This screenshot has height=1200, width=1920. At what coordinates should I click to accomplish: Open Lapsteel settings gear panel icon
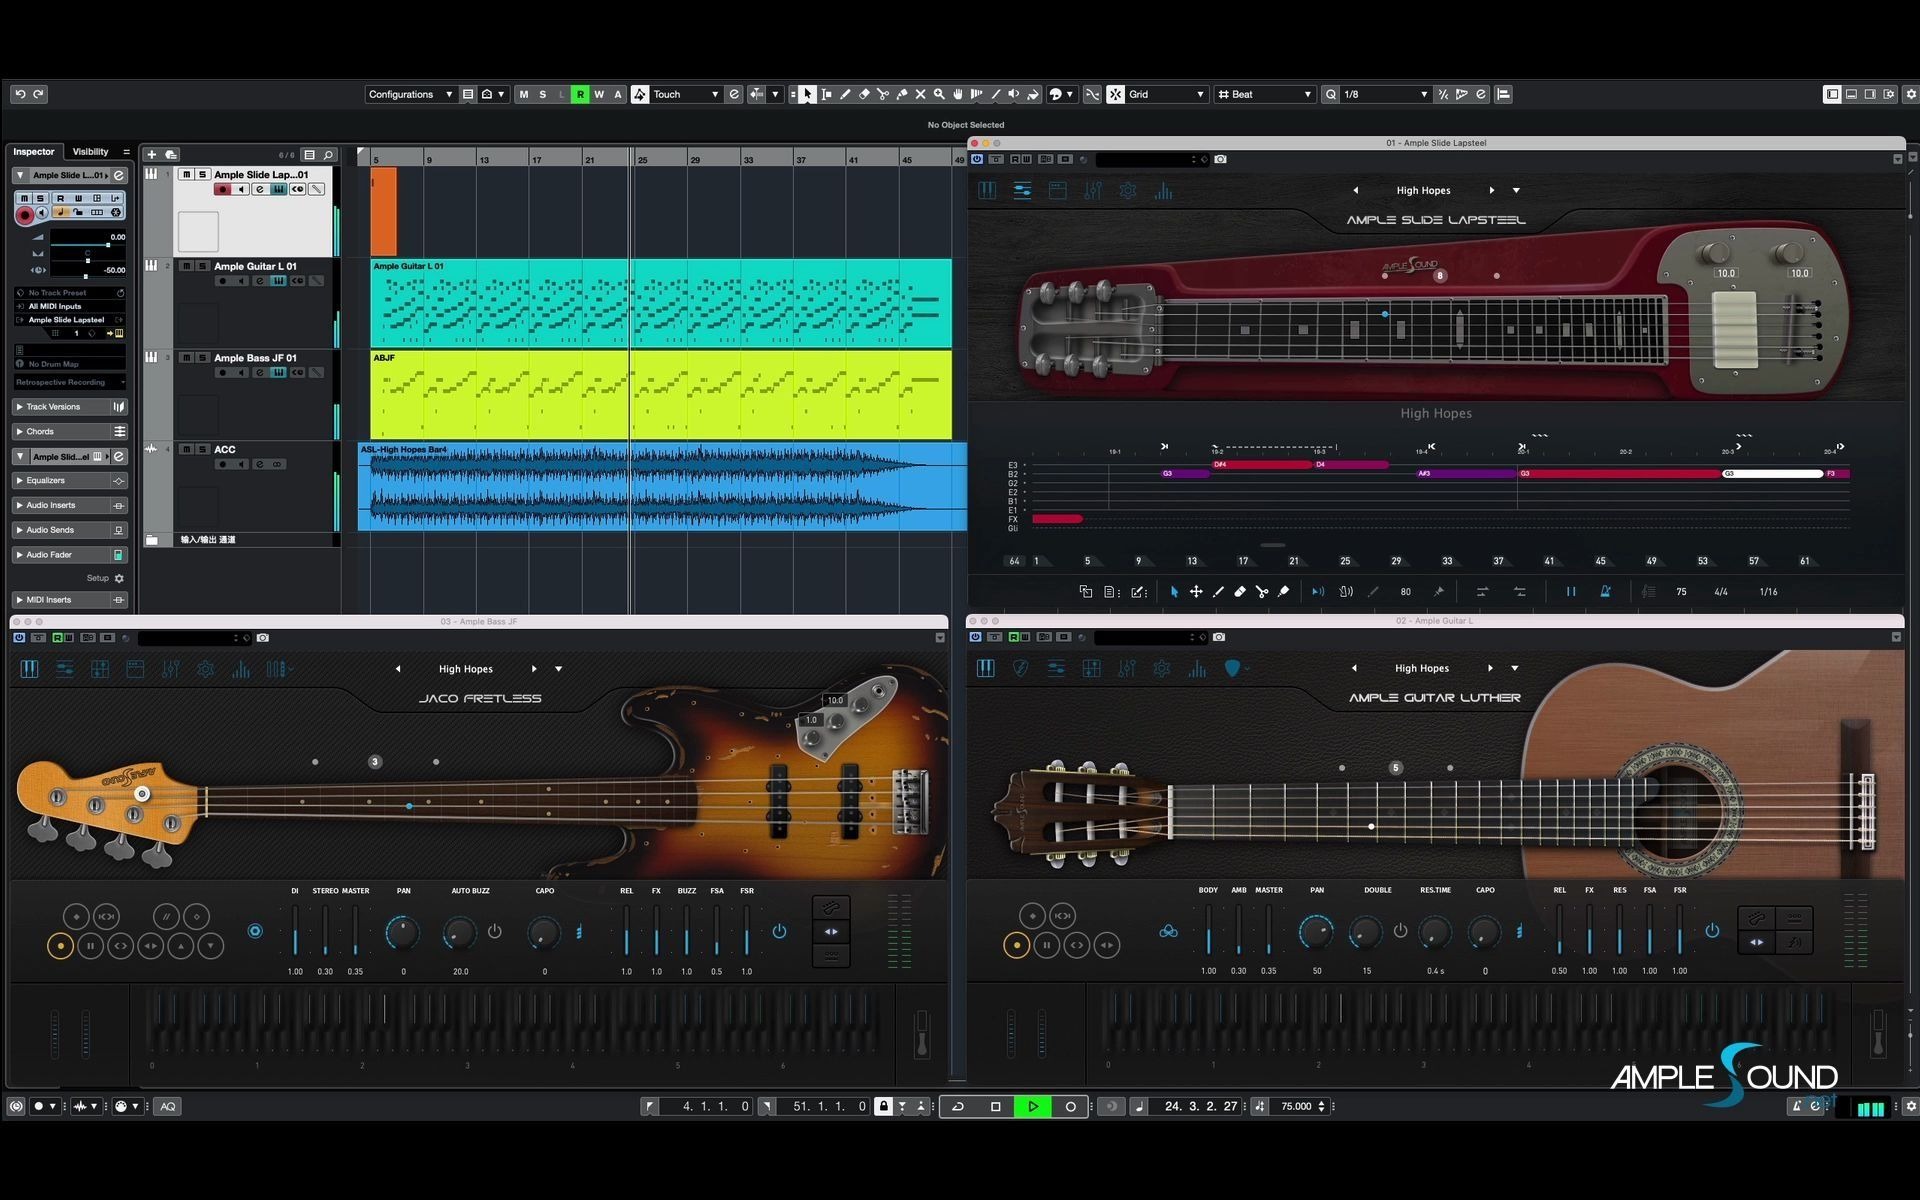coord(1128,191)
